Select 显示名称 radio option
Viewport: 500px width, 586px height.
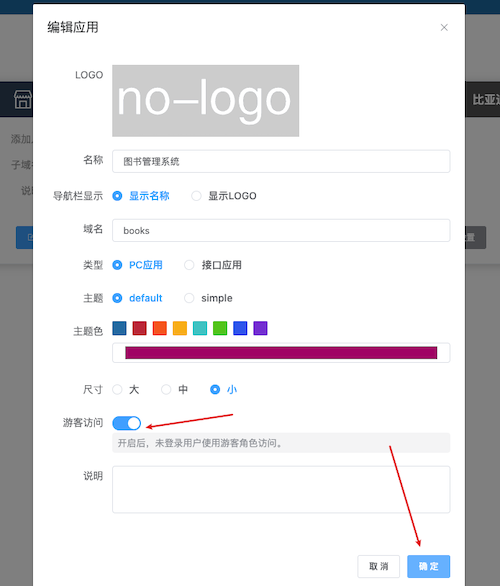[x=141, y=196]
